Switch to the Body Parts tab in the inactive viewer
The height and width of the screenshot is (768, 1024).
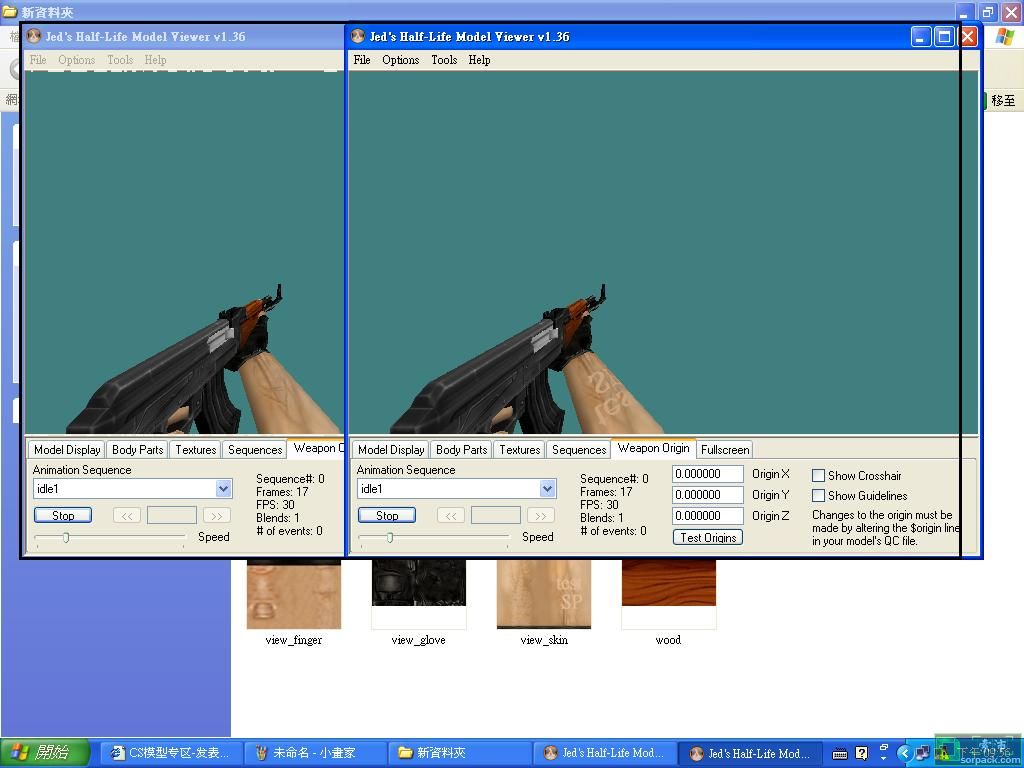[137, 449]
